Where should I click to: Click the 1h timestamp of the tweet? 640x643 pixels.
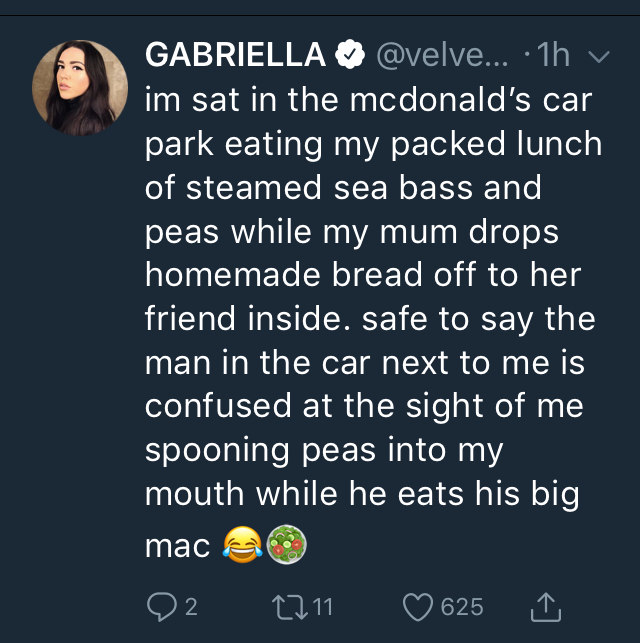[551, 57]
